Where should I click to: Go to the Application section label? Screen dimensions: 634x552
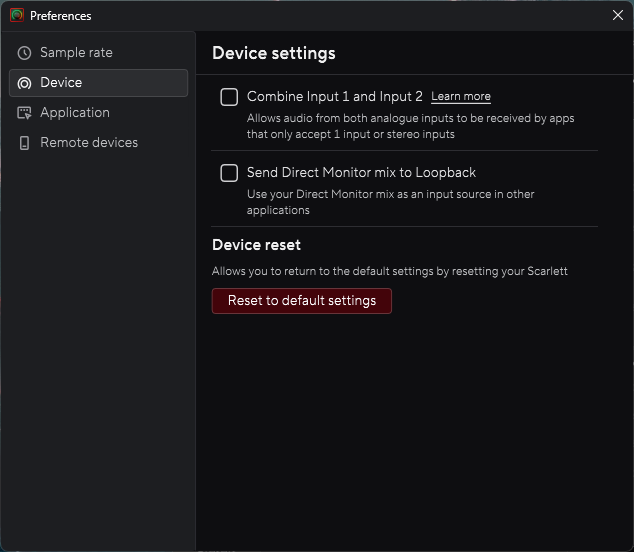tap(75, 113)
